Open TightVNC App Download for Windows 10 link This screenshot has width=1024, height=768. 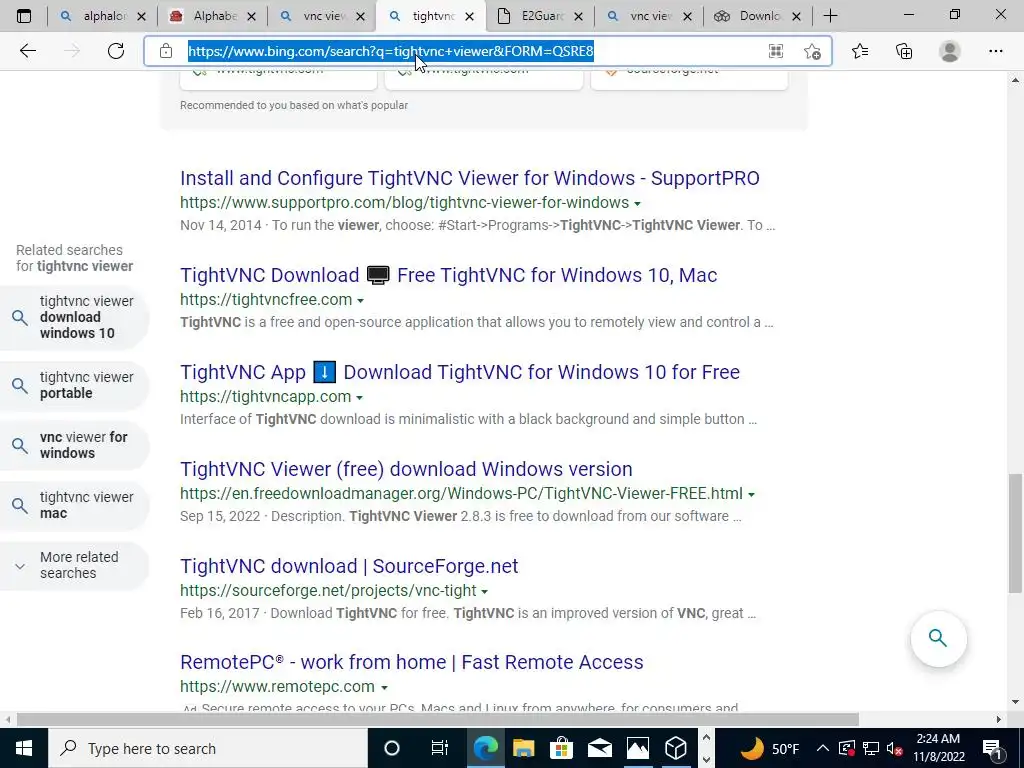pyautogui.click(x=460, y=372)
